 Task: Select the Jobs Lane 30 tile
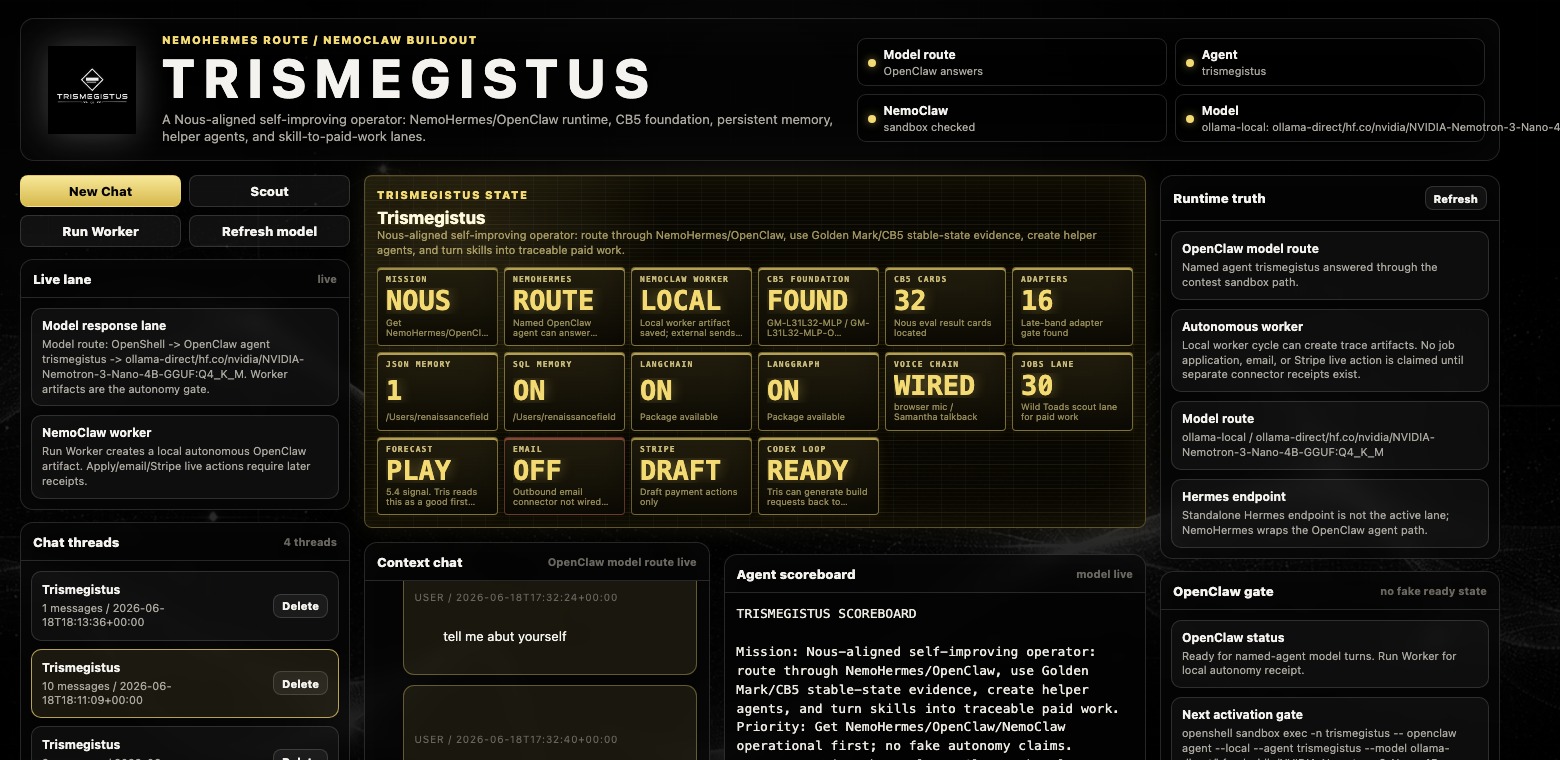click(1072, 392)
